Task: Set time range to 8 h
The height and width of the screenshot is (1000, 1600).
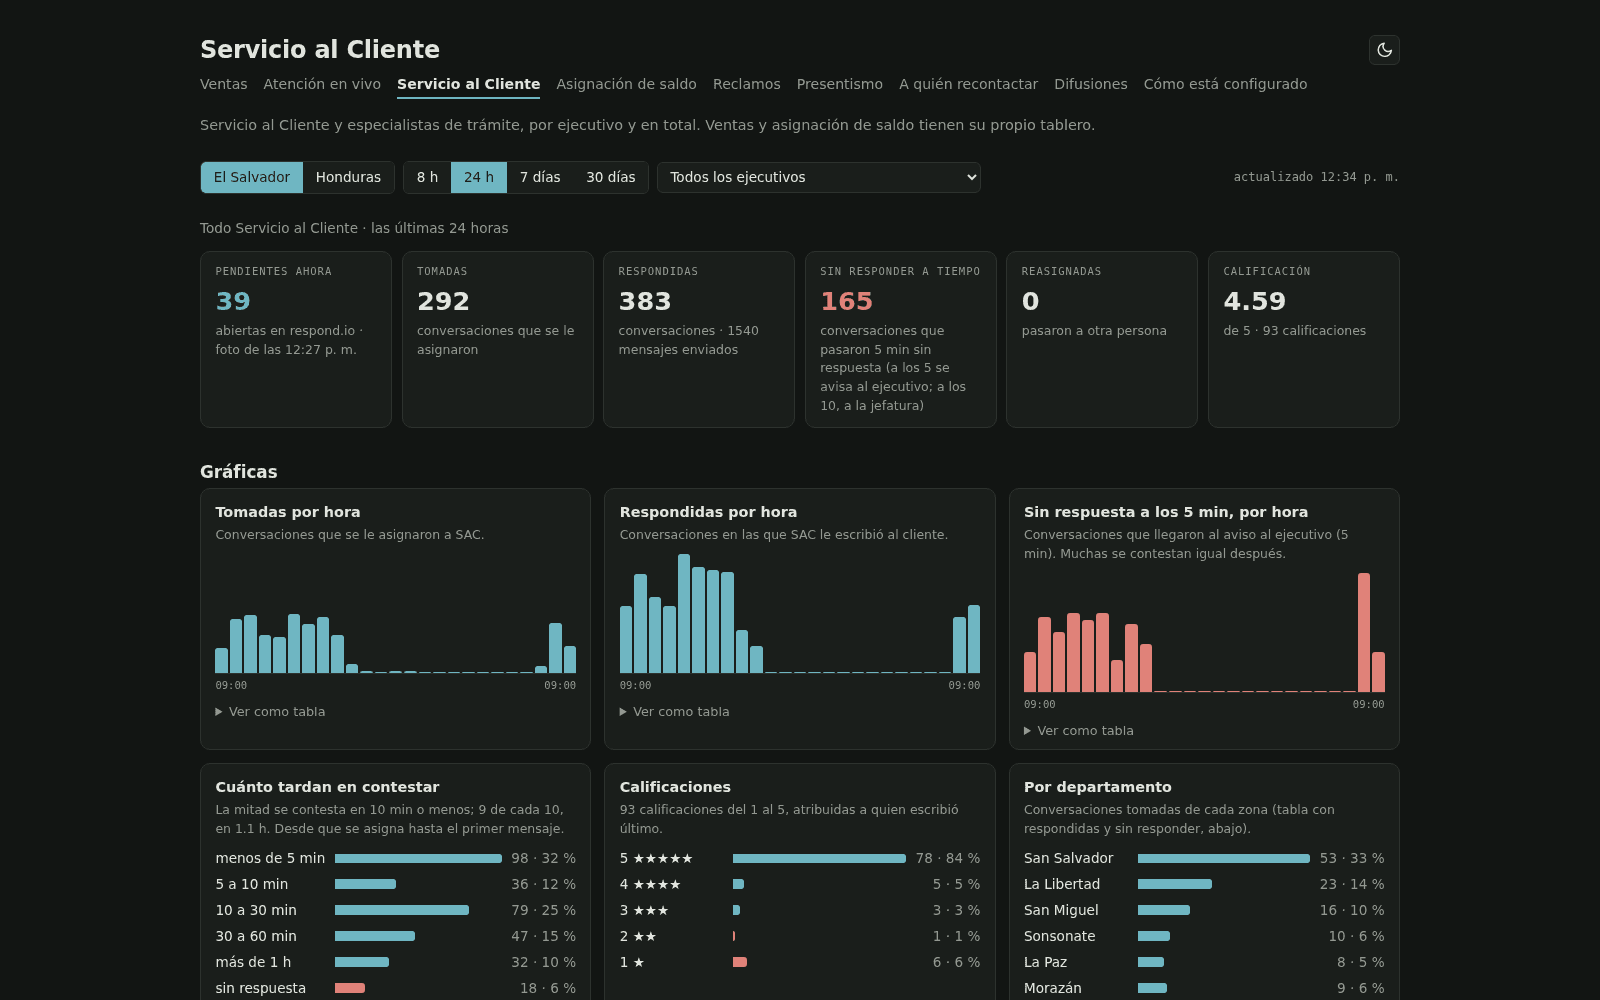Action: tap(427, 177)
